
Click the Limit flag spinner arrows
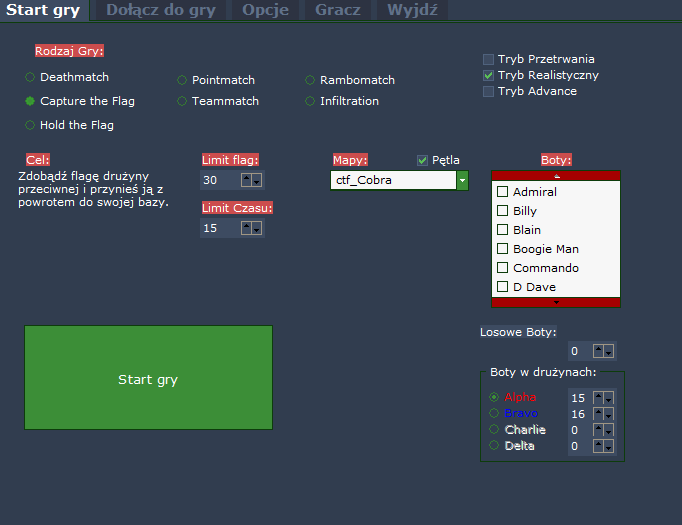pyautogui.click(x=252, y=180)
